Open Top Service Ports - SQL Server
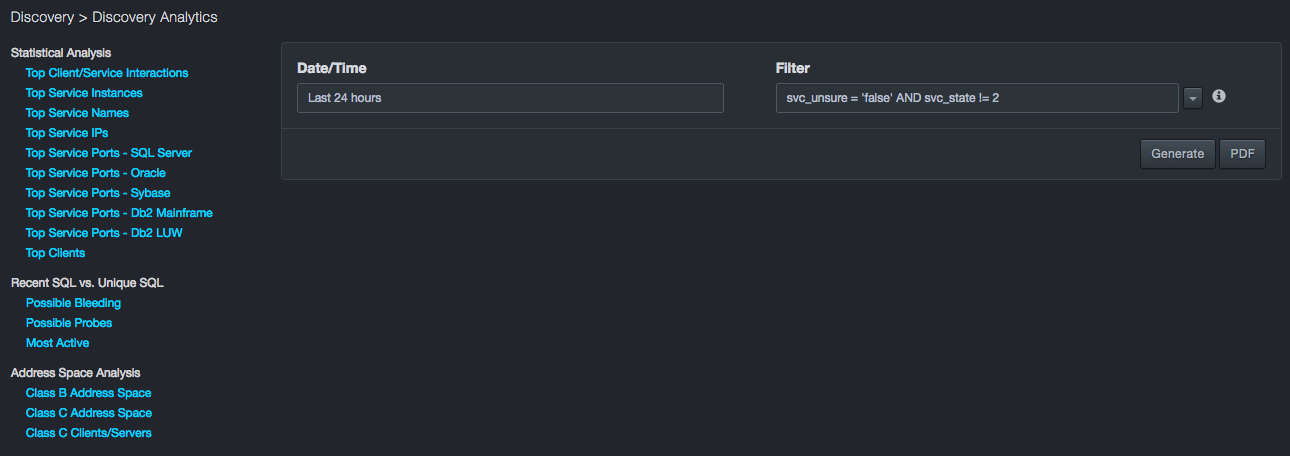The width and height of the screenshot is (1290, 456). pos(109,153)
